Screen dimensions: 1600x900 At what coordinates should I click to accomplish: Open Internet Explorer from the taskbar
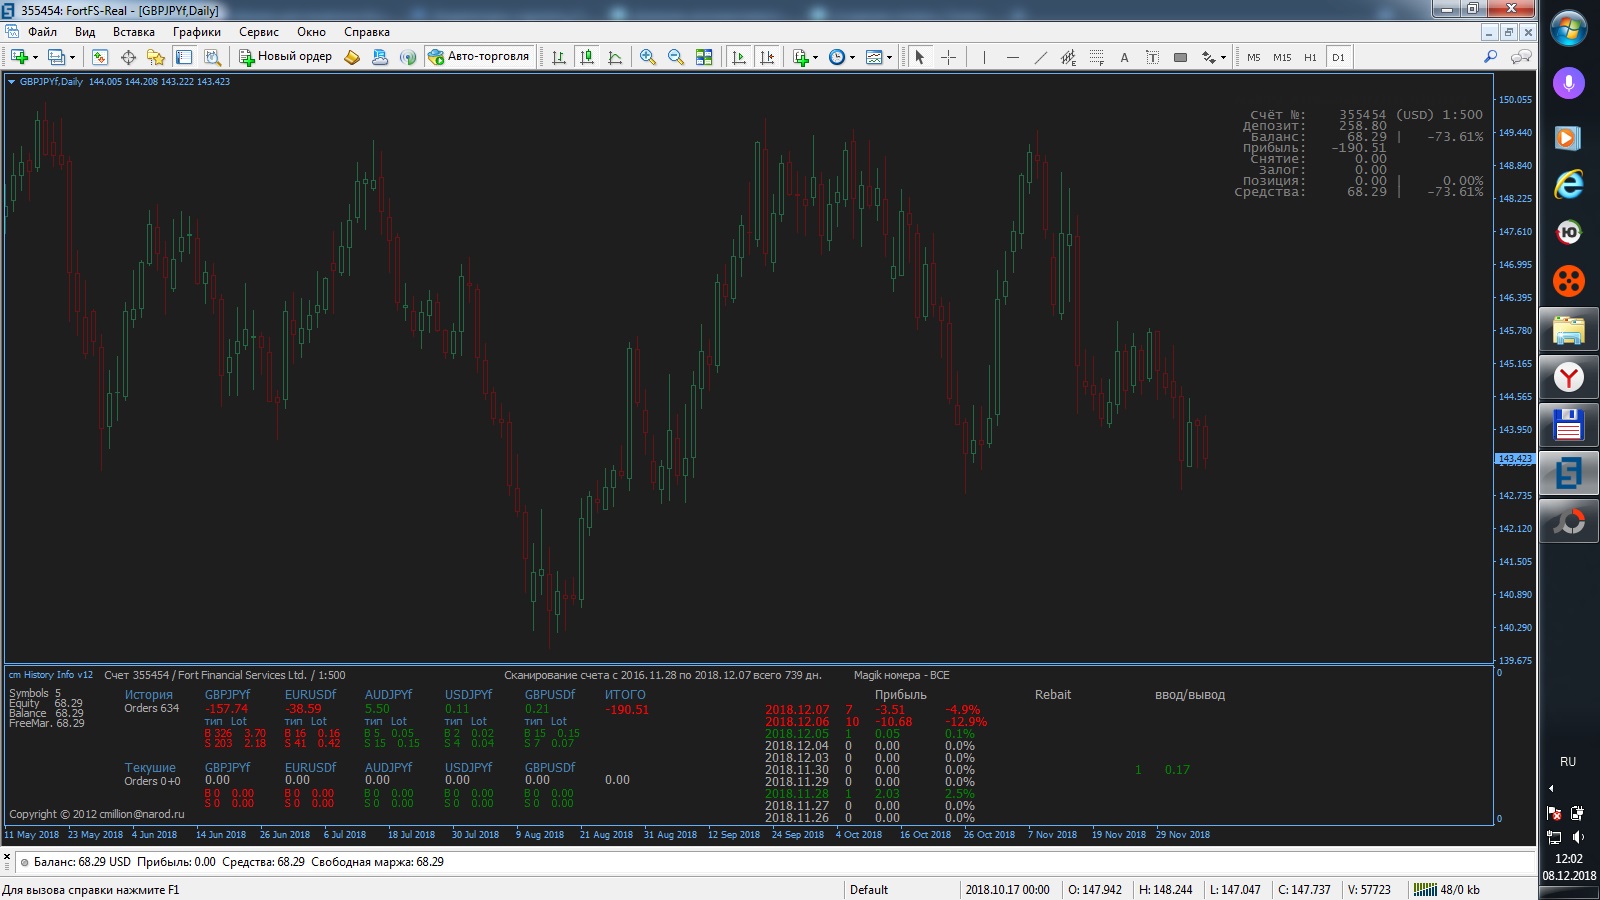(x=1568, y=184)
